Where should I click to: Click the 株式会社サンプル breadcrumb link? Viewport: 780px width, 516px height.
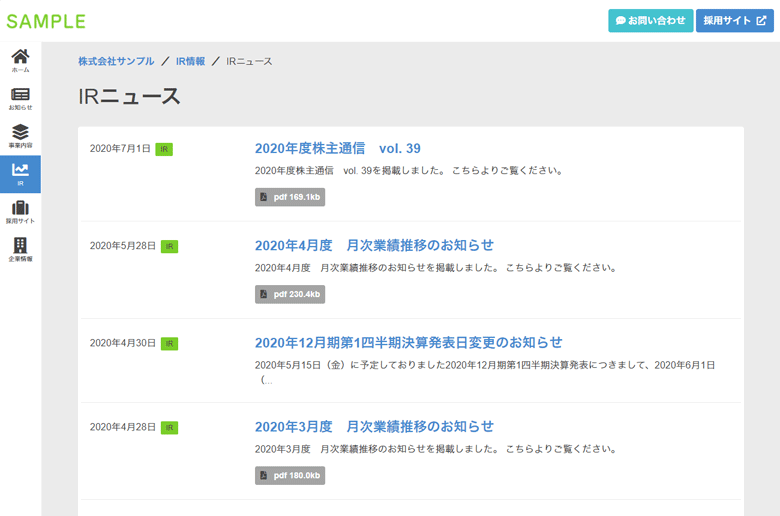coord(116,62)
